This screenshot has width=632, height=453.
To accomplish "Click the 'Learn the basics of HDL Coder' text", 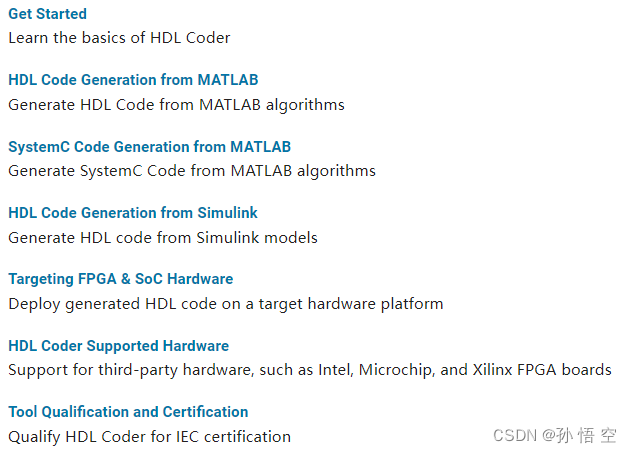I will point(119,38).
